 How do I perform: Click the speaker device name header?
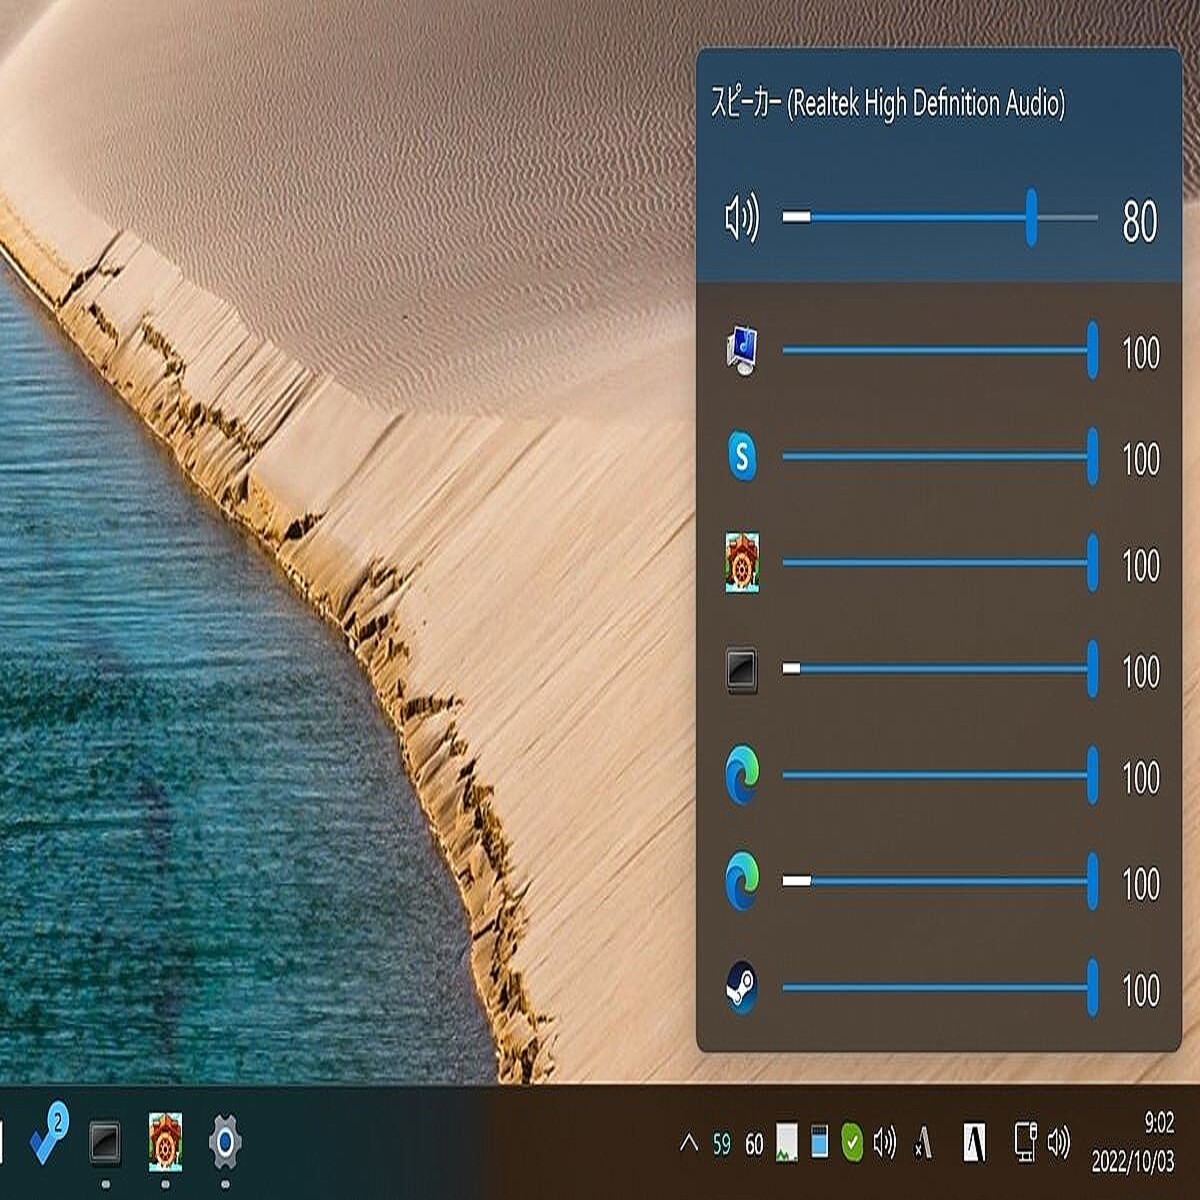887,104
